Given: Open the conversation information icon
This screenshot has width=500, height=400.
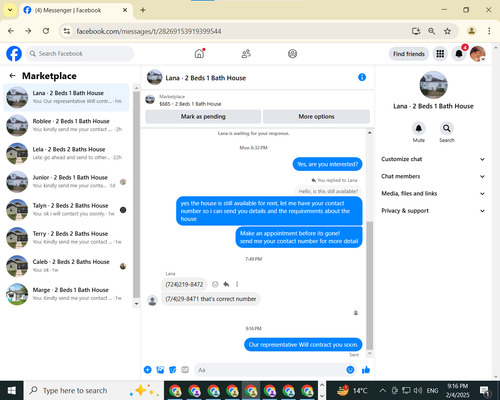Looking at the screenshot, I should [362, 77].
